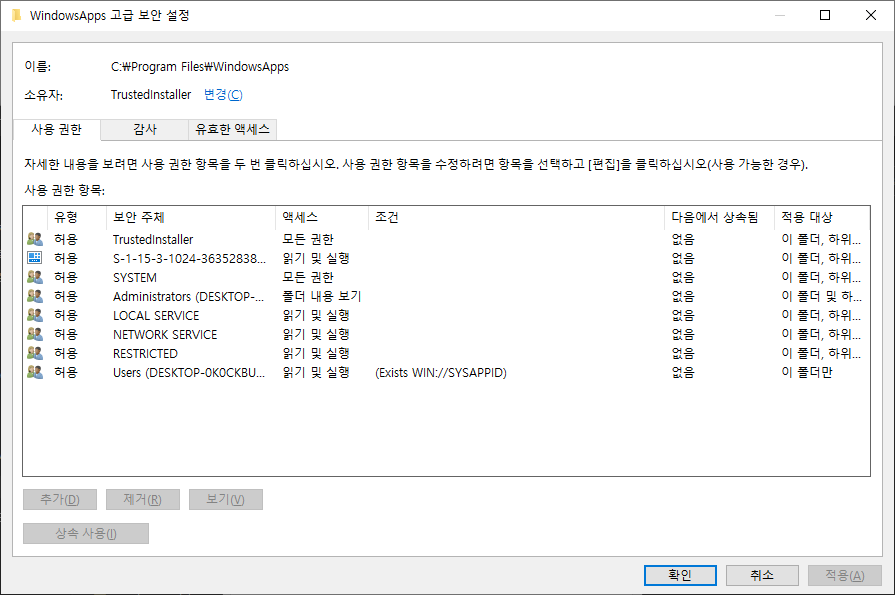The height and width of the screenshot is (595, 895).
Task: Click 모든 권한 in the SYSTEM row
Action: click(308, 278)
